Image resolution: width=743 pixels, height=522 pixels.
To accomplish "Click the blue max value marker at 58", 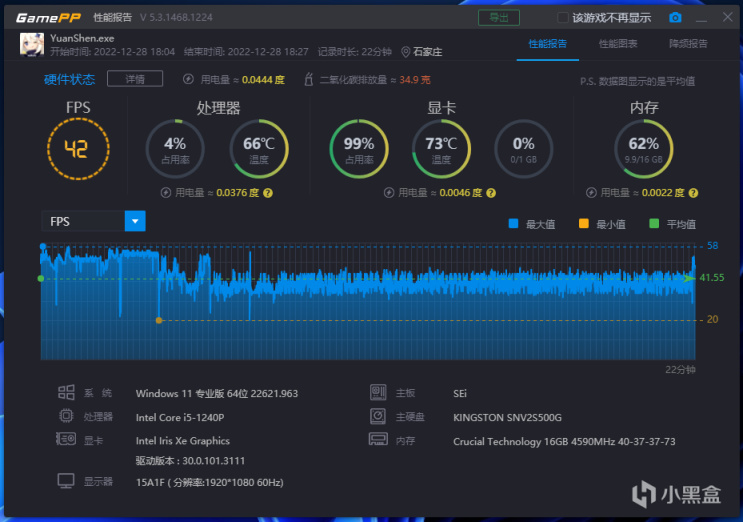I will [x=43, y=246].
